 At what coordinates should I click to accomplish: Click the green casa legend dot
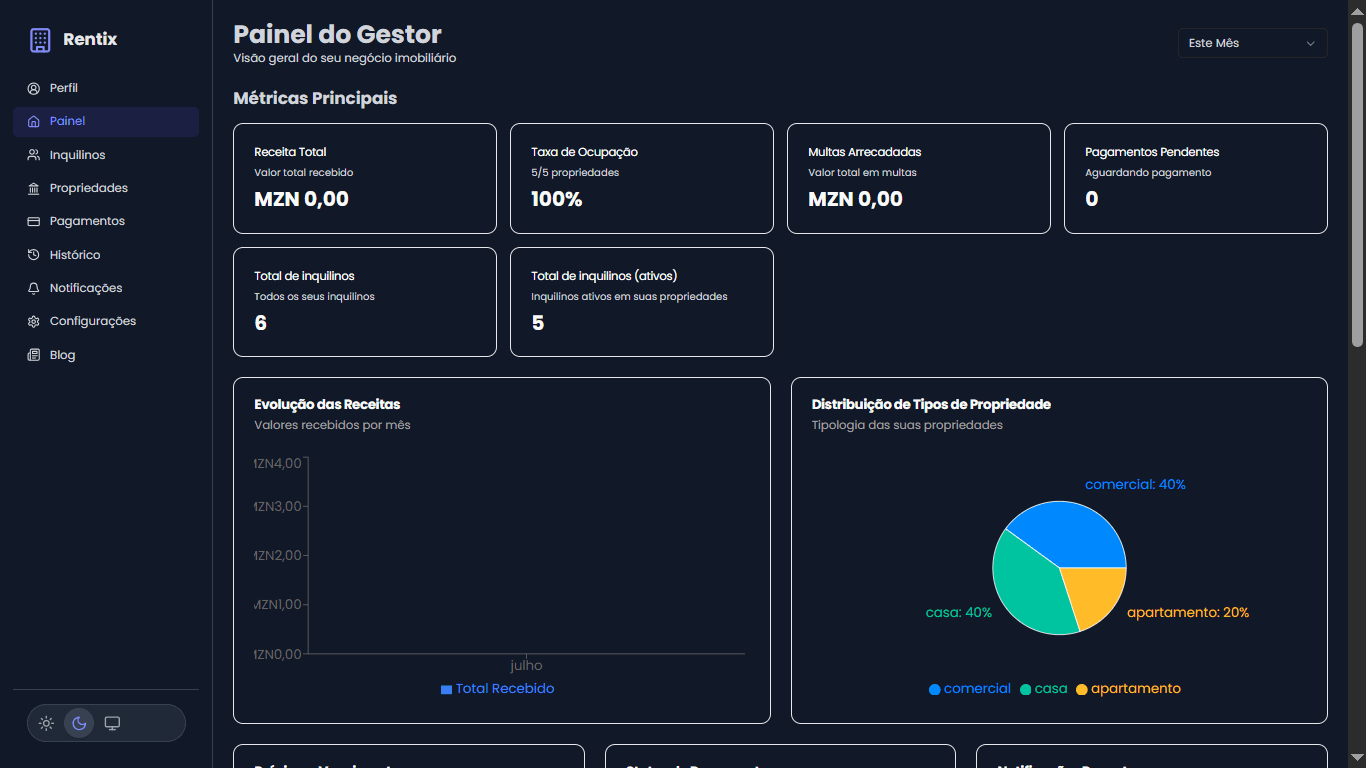click(x=1025, y=689)
